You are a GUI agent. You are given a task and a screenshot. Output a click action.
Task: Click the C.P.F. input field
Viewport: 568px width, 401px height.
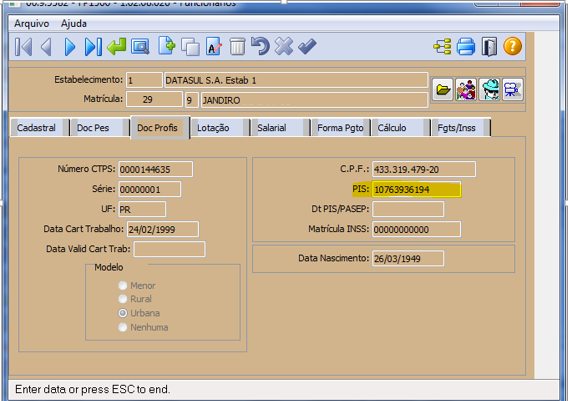click(424, 169)
